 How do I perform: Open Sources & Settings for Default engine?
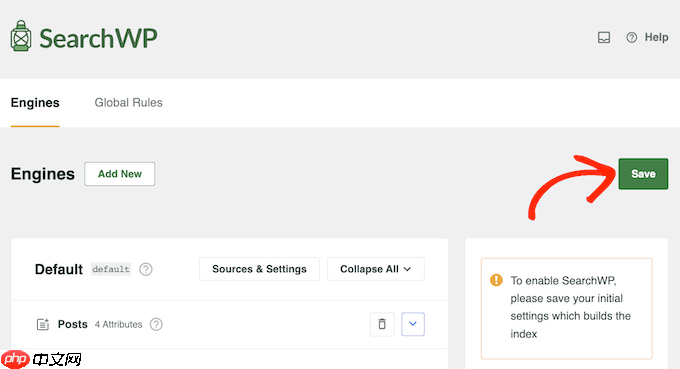click(x=259, y=269)
